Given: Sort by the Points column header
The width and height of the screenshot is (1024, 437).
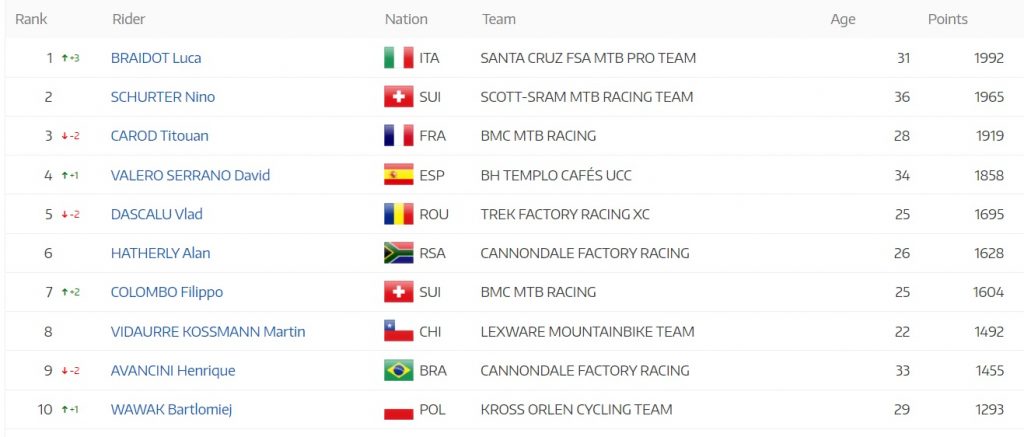Looking at the screenshot, I should (947, 19).
